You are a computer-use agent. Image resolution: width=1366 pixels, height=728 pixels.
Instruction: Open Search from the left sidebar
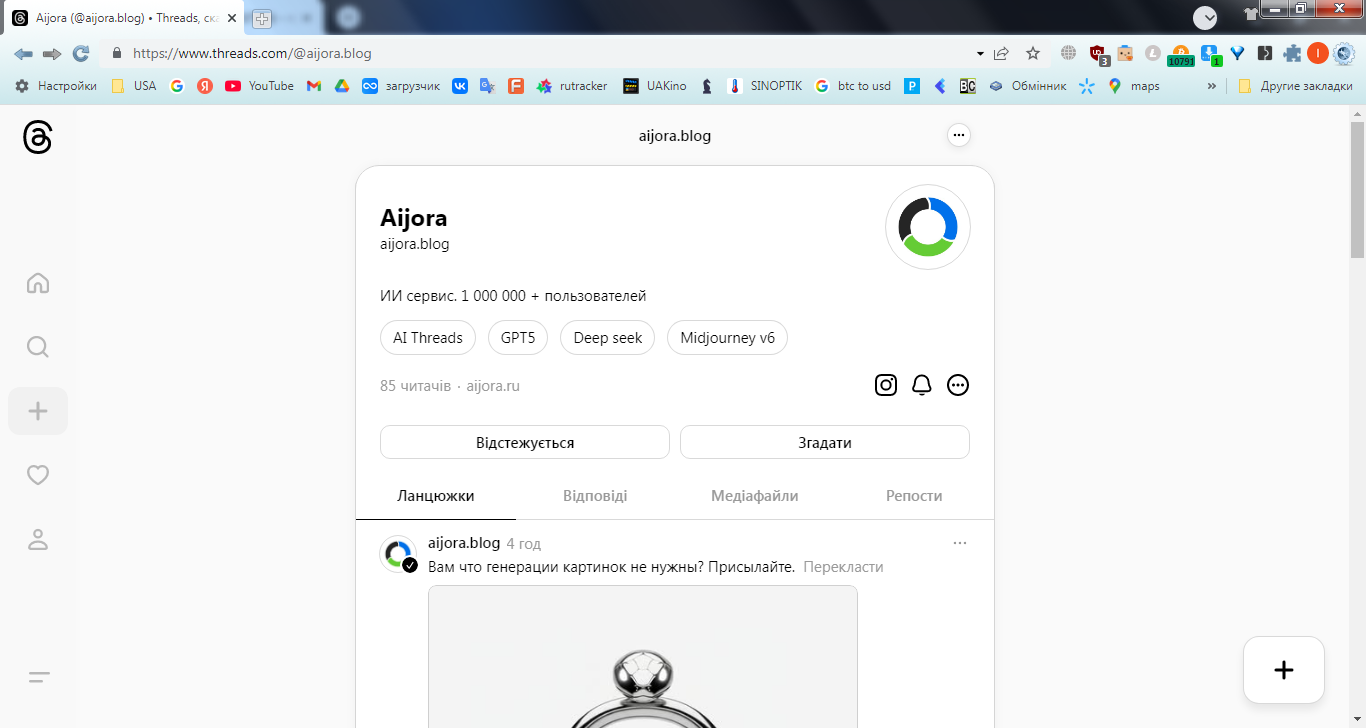coord(38,347)
